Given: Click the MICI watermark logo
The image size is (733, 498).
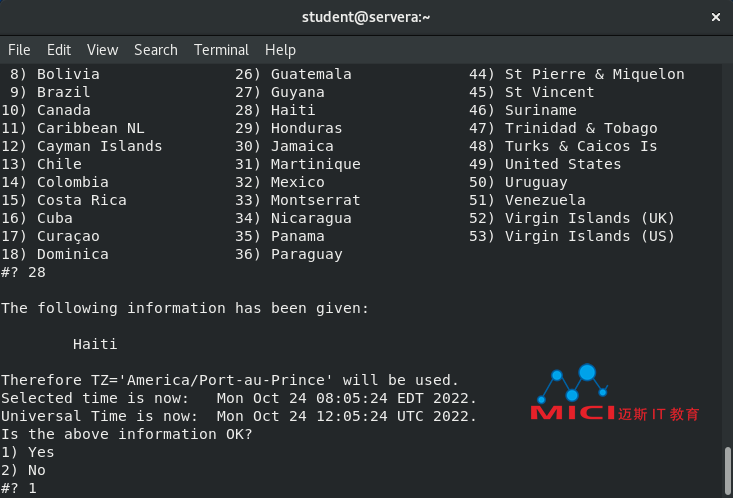Looking at the screenshot, I should [x=614, y=394].
